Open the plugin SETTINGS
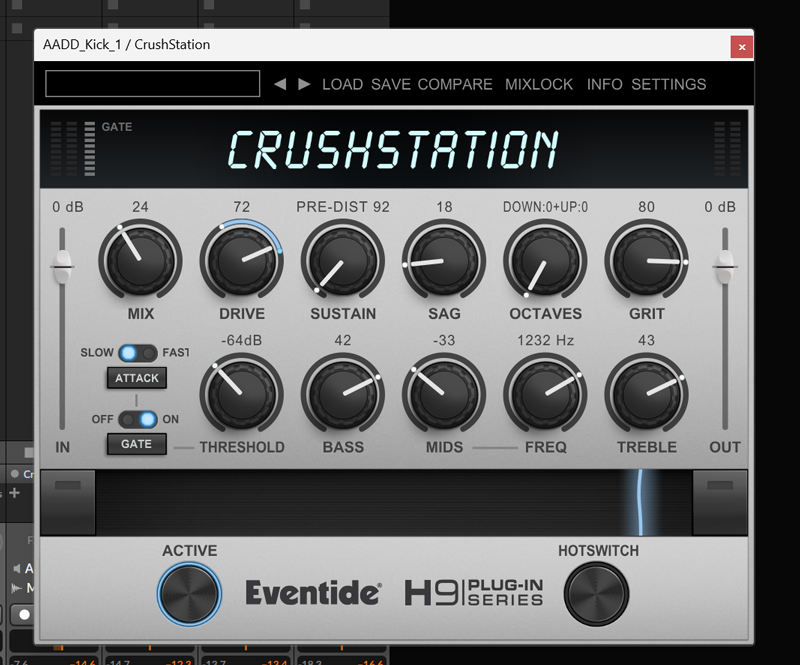This screenshot has width=800, height=665. click(x=668, y=84)
